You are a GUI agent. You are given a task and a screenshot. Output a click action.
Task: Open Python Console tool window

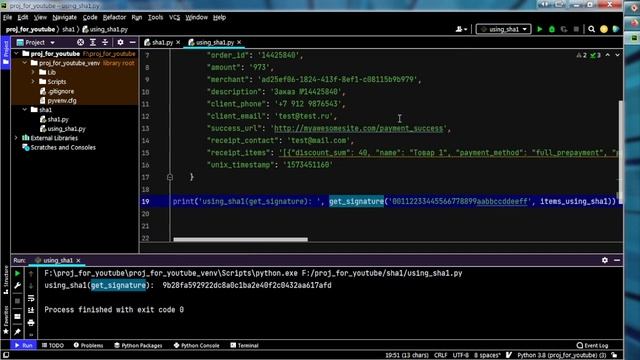tap(196, 345)
